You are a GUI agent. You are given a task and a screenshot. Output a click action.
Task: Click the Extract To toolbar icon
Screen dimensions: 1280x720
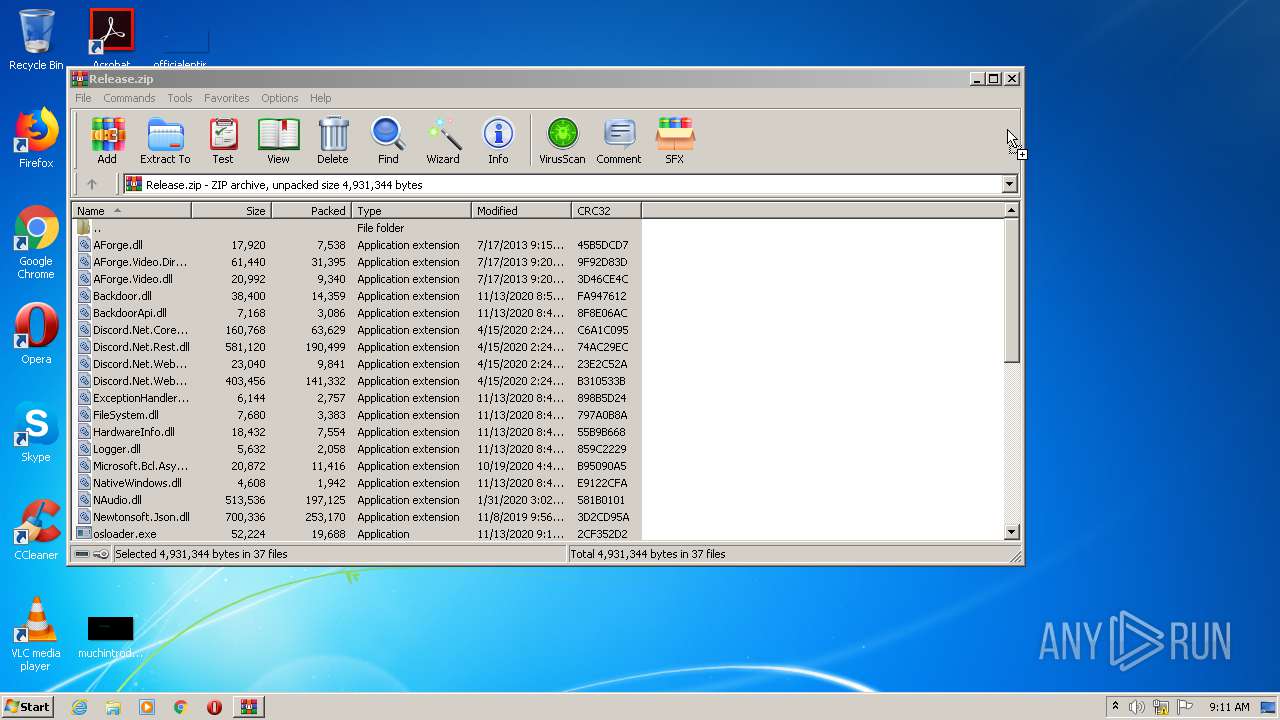(165, 140)
